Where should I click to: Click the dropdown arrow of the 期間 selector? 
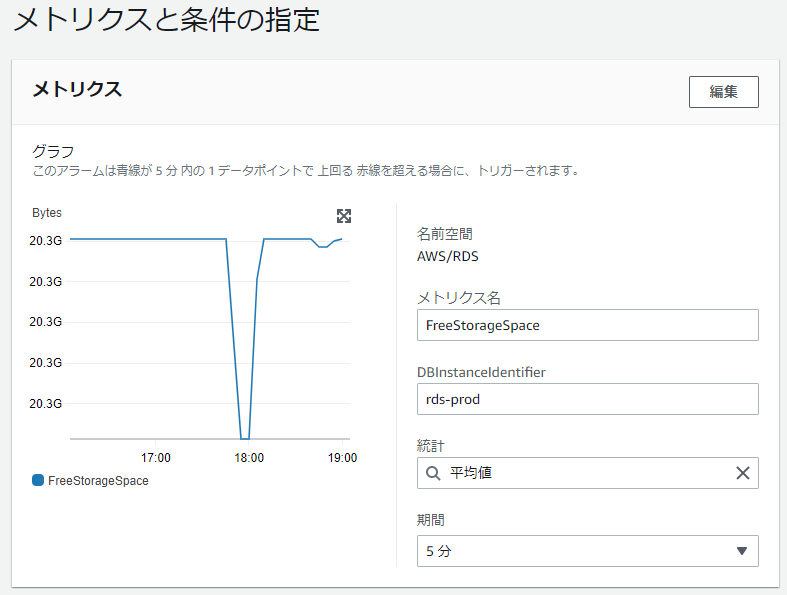(x=741, y=551)
